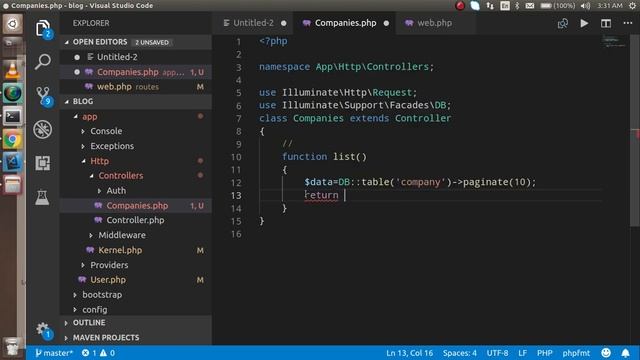Open the system settings gear in top bar

pos(632,6)
